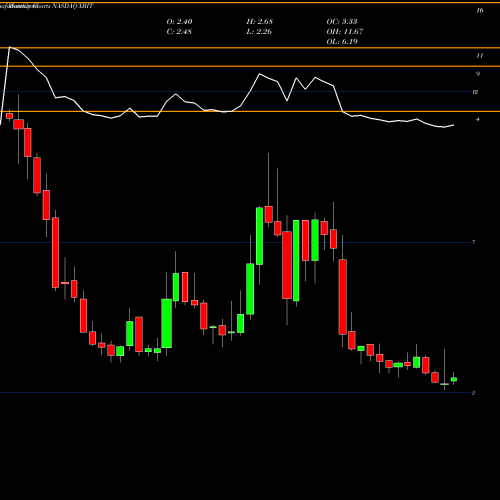Viewport: 500px width, 500px height.
Task: Select the 'C: 2.48' close price value
Action: 179,32
